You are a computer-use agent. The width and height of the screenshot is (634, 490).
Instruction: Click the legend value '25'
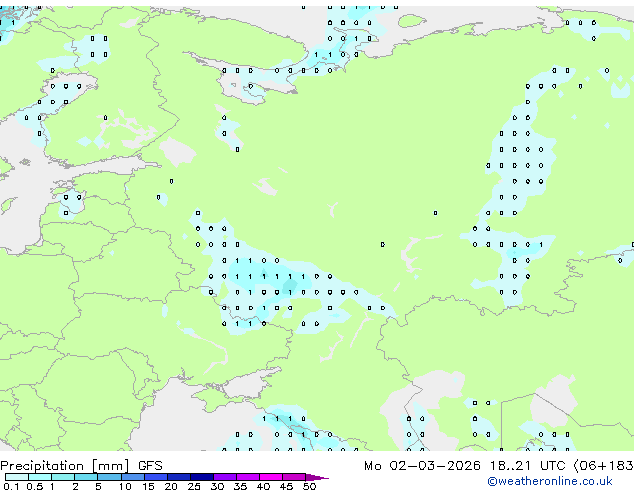pos(194,486)
